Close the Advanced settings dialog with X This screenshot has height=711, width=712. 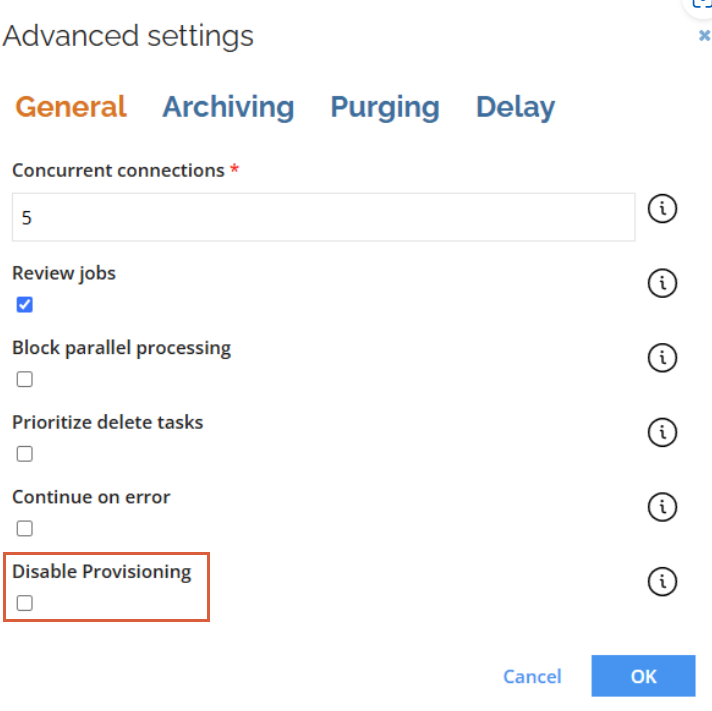point(704,35)
